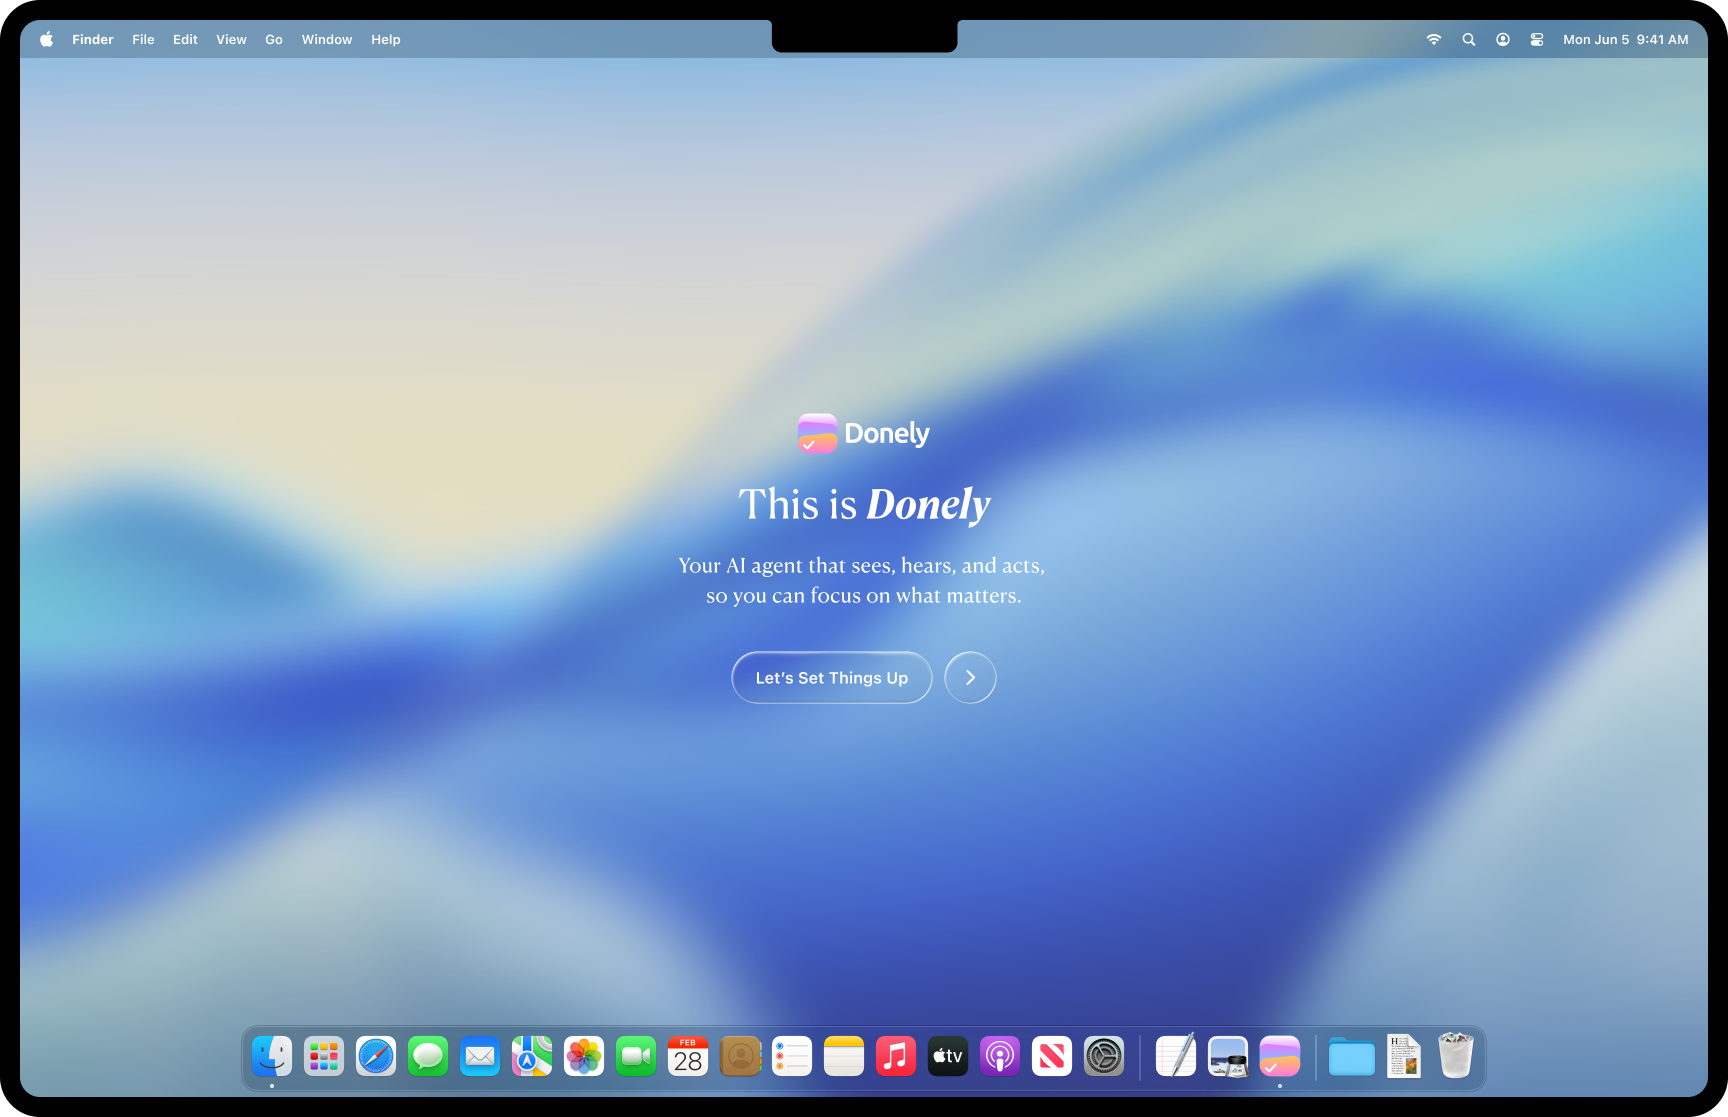Open System Settings from the Dock
Viewport: 1728px width, 1117px height.
tap(1104, 1056)
